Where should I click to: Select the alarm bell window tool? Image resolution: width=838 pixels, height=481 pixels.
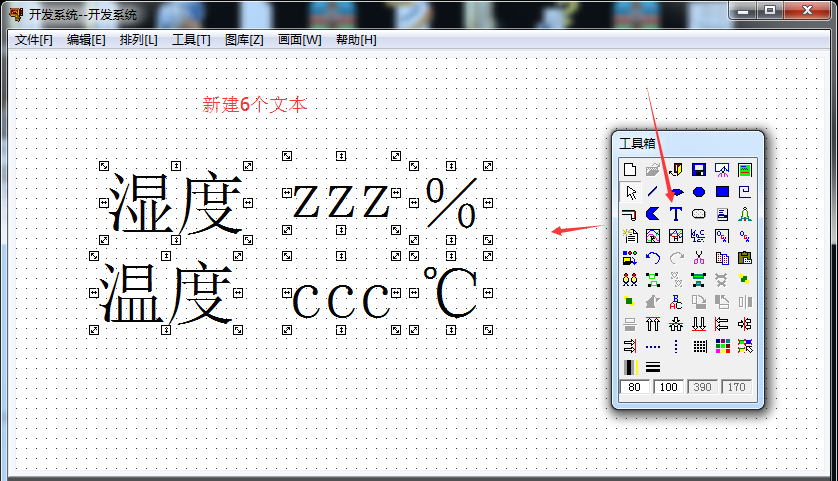coord(744,214)
